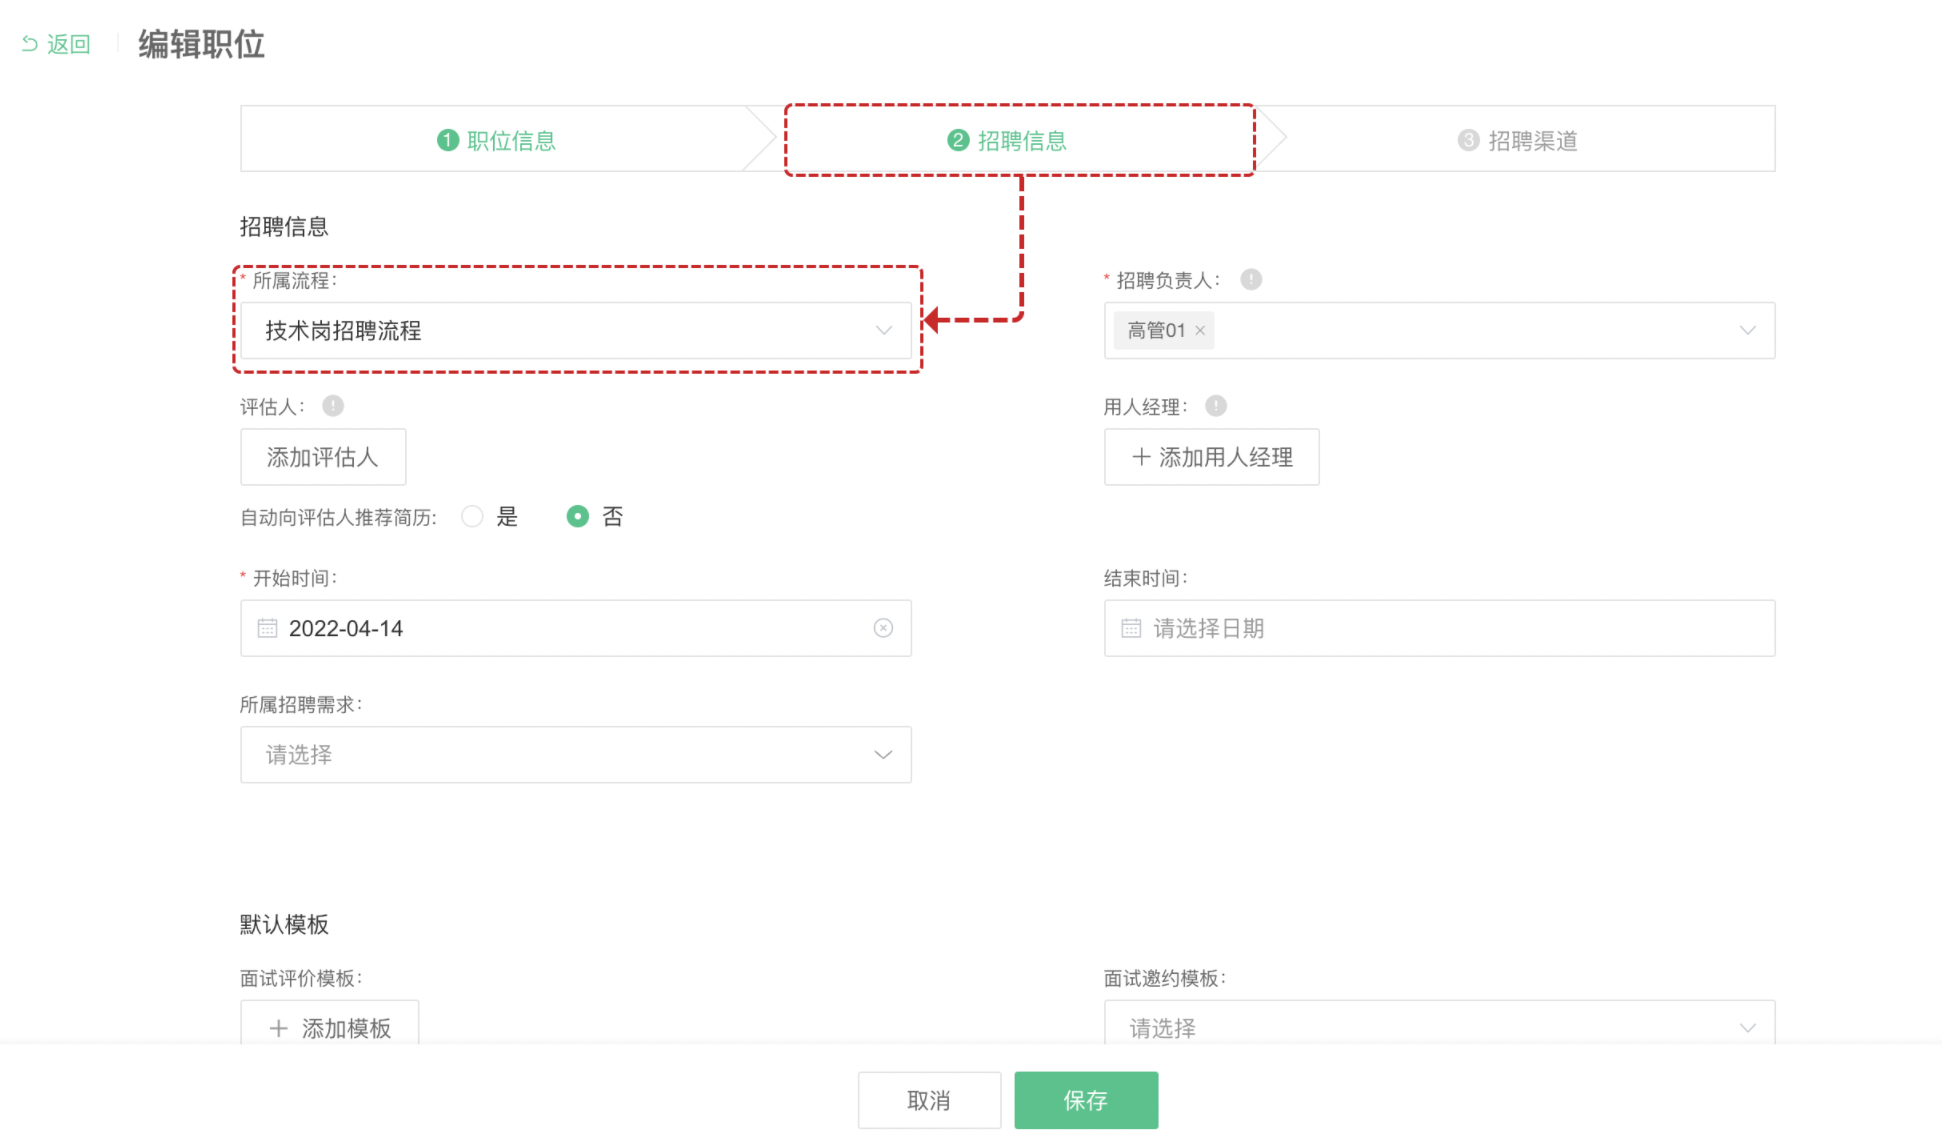1942x1136 pixels.
Task: Clear the 2022-04-14 start date
Action: (883, 628)
